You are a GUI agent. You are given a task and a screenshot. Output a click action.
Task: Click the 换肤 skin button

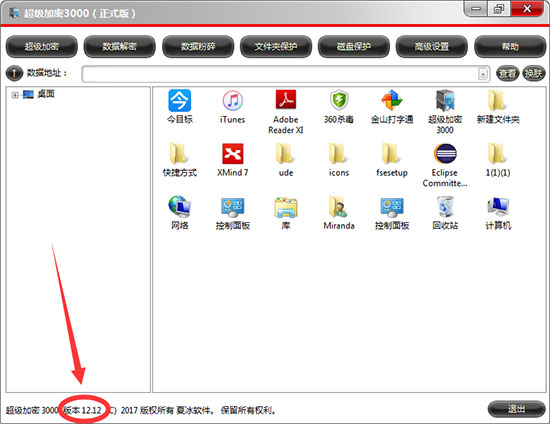(533, 73)
